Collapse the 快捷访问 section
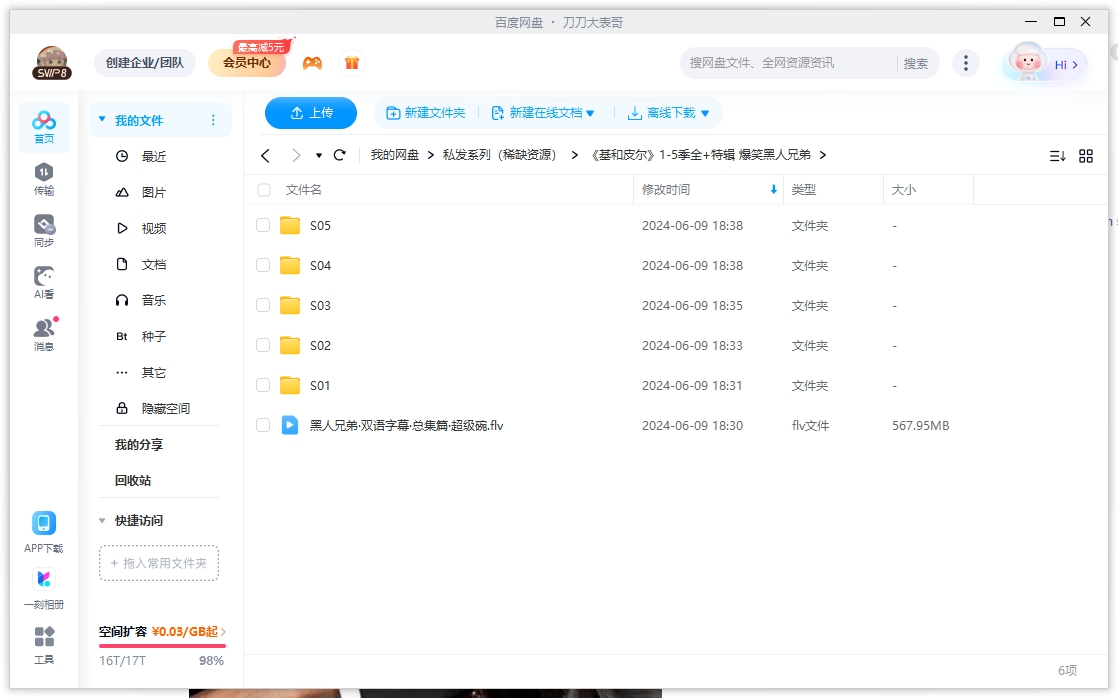The image size is (1118, 698). coord(101,520)
